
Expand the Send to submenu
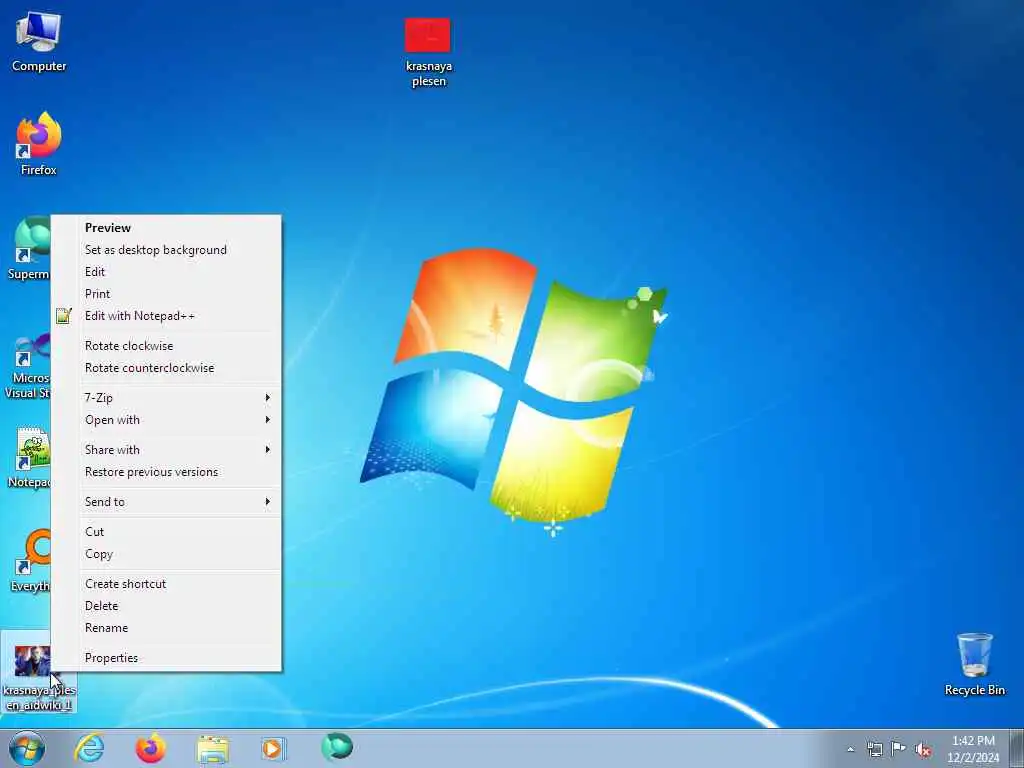(166, 502)
